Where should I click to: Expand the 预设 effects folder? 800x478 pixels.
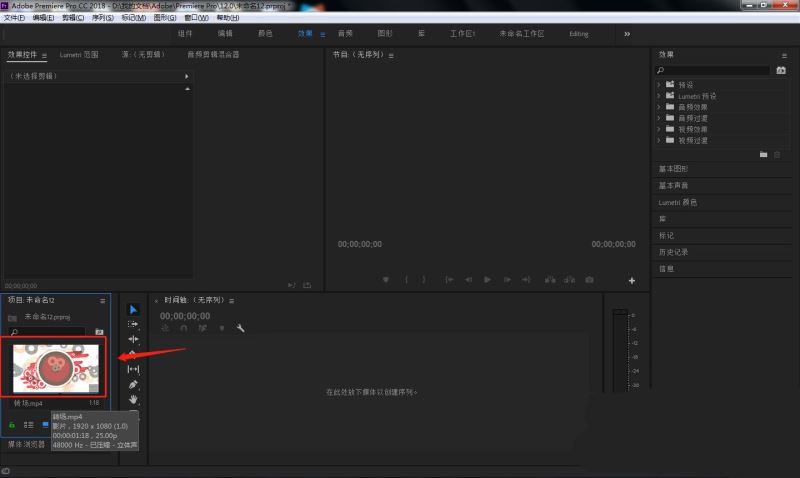[659, 85]
